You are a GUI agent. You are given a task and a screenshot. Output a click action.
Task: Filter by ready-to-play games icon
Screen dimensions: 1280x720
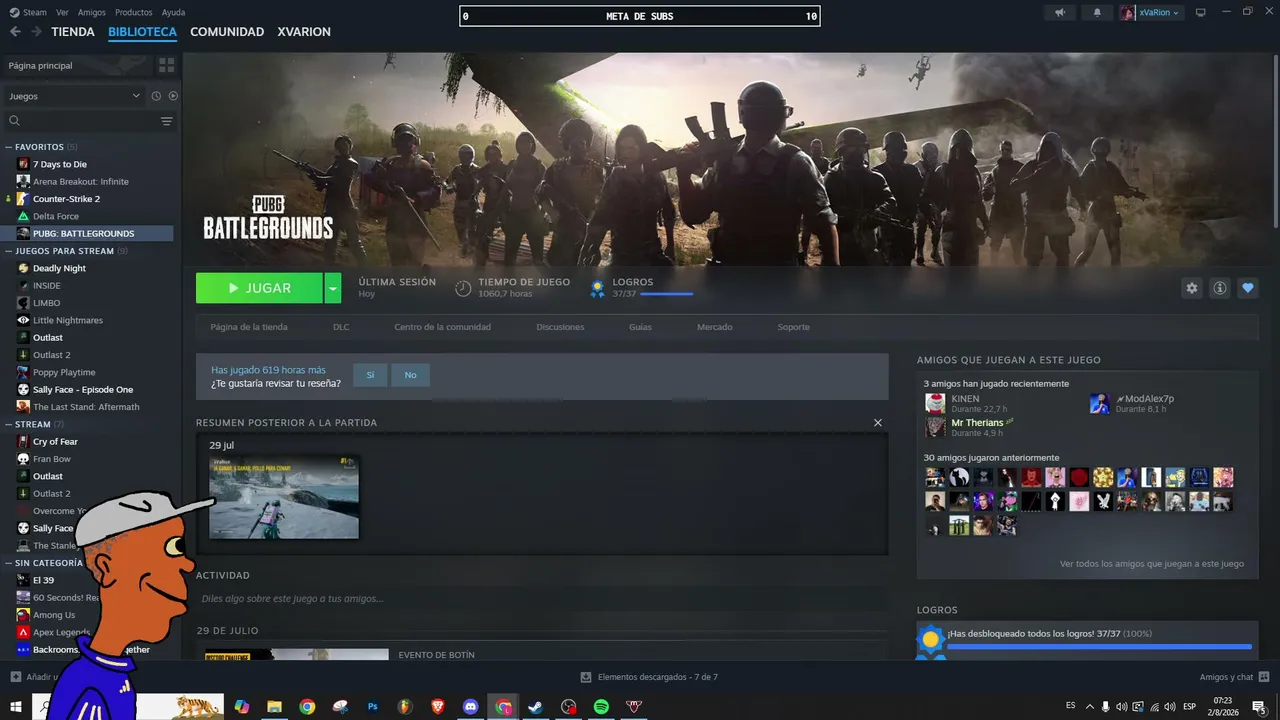[x=173, y=96]
